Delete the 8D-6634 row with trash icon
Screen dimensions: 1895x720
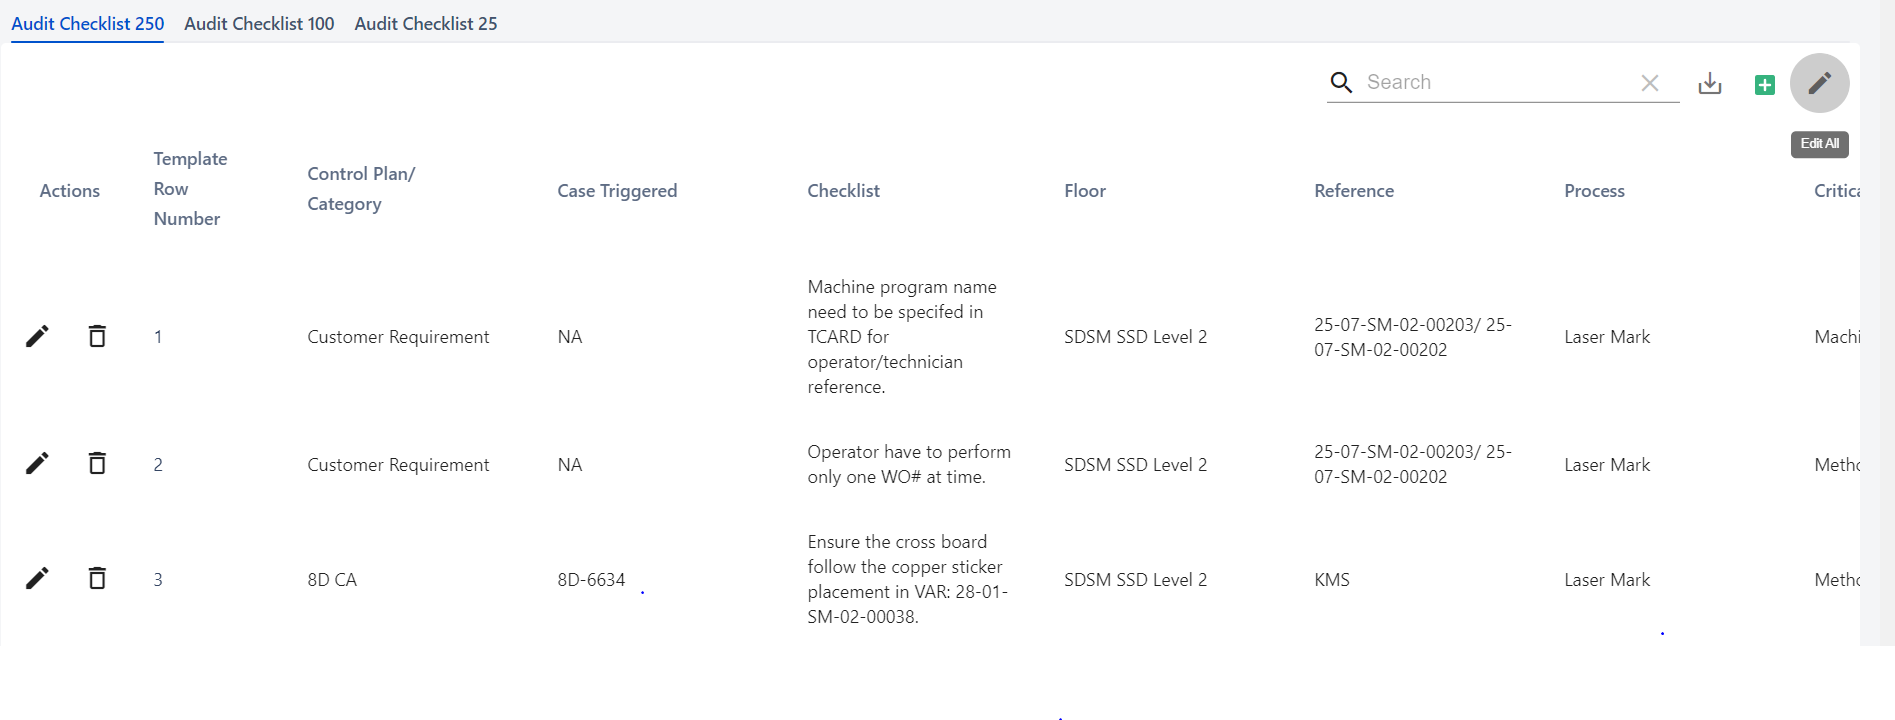(x=97, y=578)
